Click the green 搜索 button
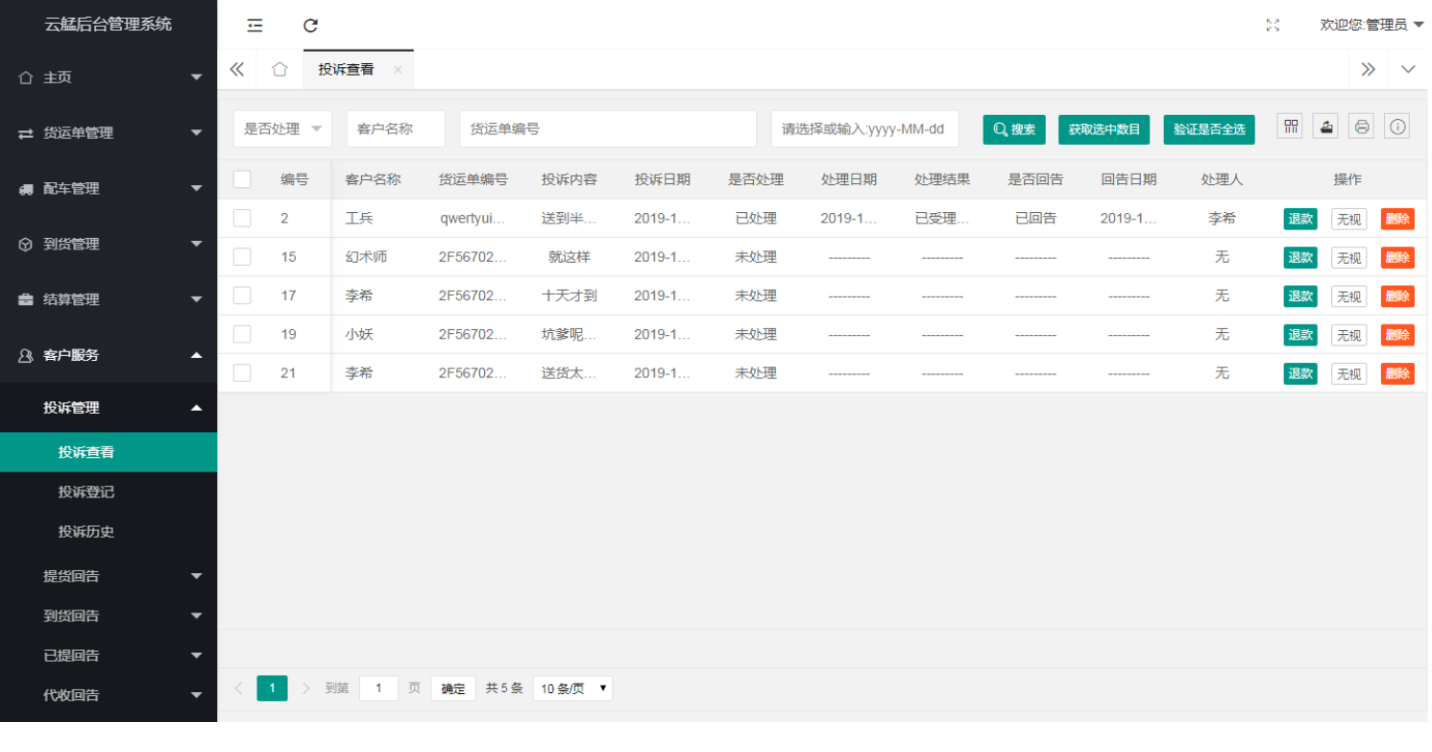This screenshot has width=1432, height=752. click(x=1013, y=129)
